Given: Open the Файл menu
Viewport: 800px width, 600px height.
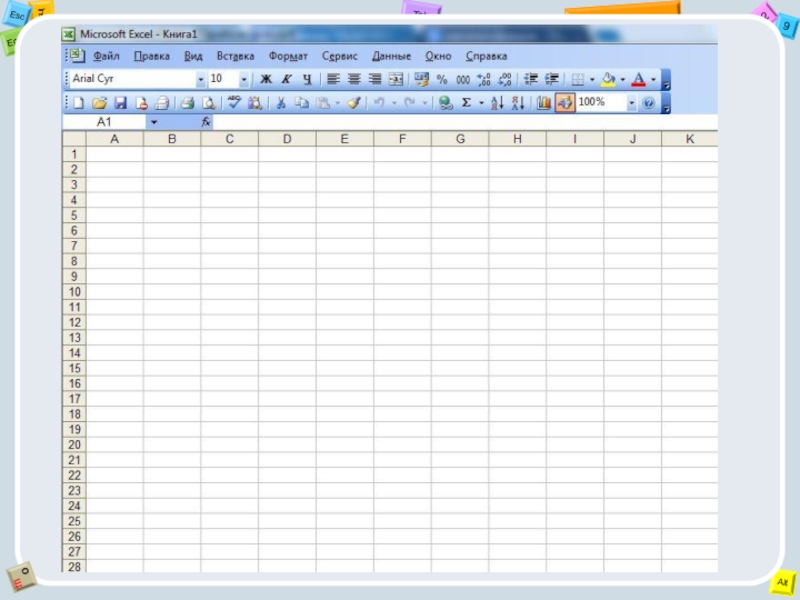Looking at the screenshot, I should point(106,57).
